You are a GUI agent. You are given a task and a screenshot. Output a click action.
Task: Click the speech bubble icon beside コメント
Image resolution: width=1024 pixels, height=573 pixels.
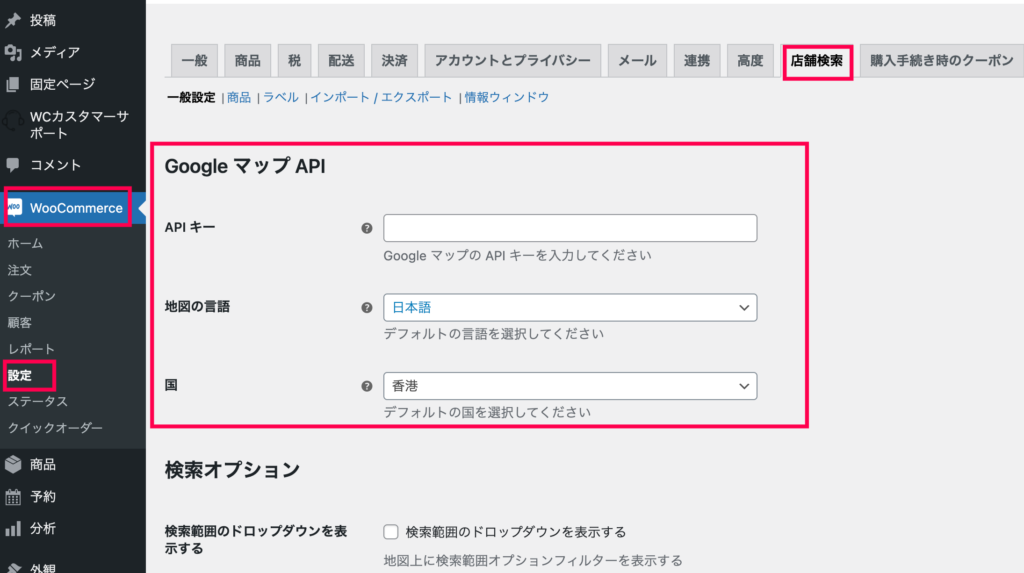pyautogui.click(x=13, y=165)
